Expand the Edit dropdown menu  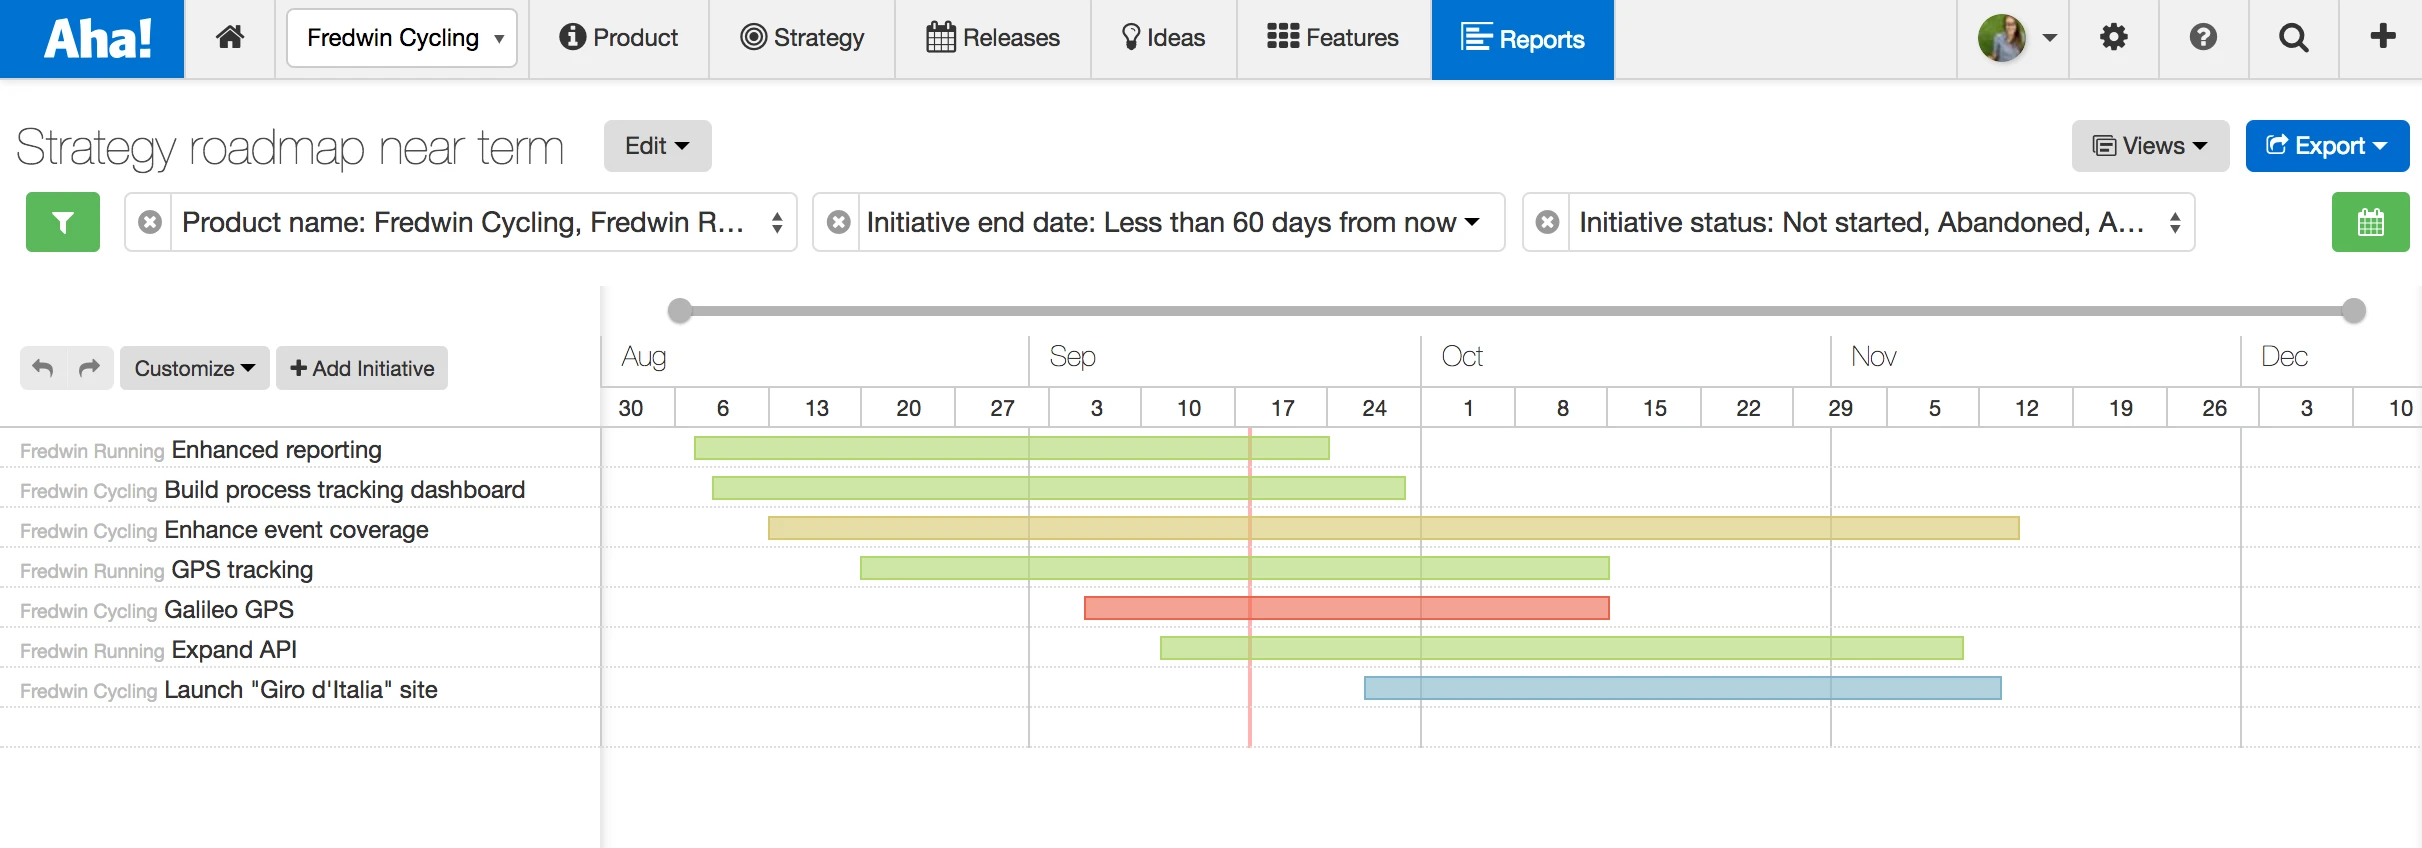click(x=657, y=146)
